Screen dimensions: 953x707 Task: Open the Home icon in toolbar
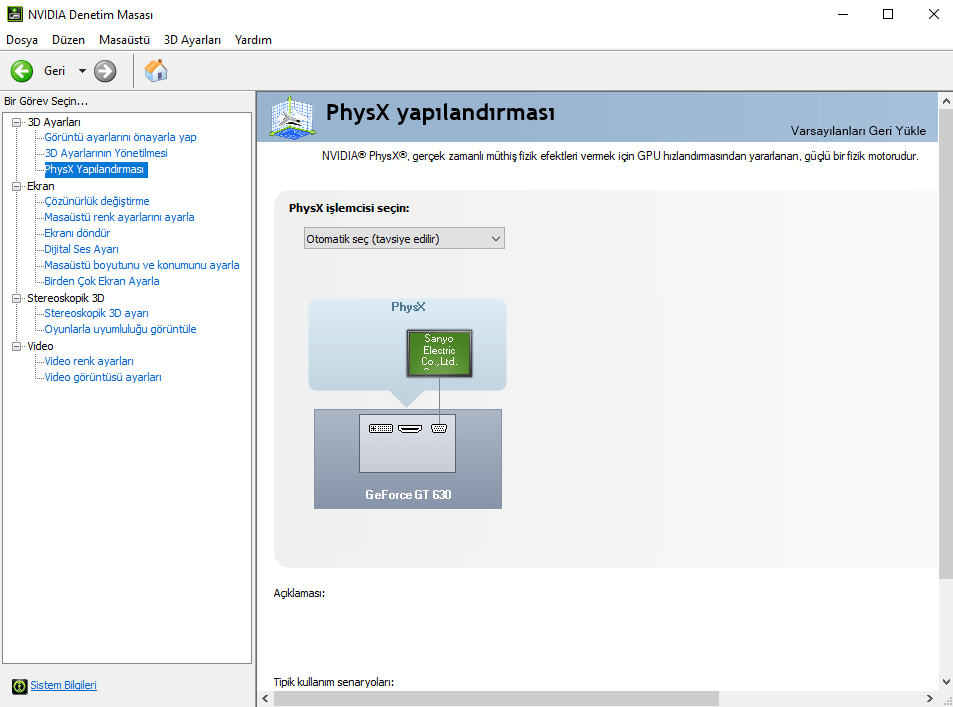[x=156, y=71]
